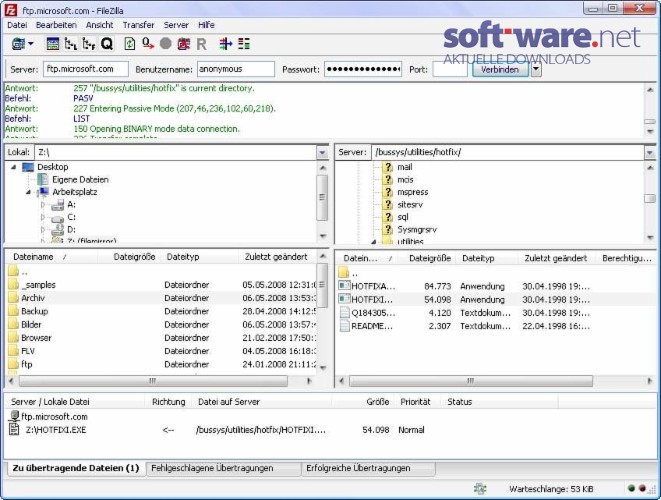The width and height of the screenshot is (661, 500).
Task: Click the gray cancel operation icon
Action: point(166,44)
